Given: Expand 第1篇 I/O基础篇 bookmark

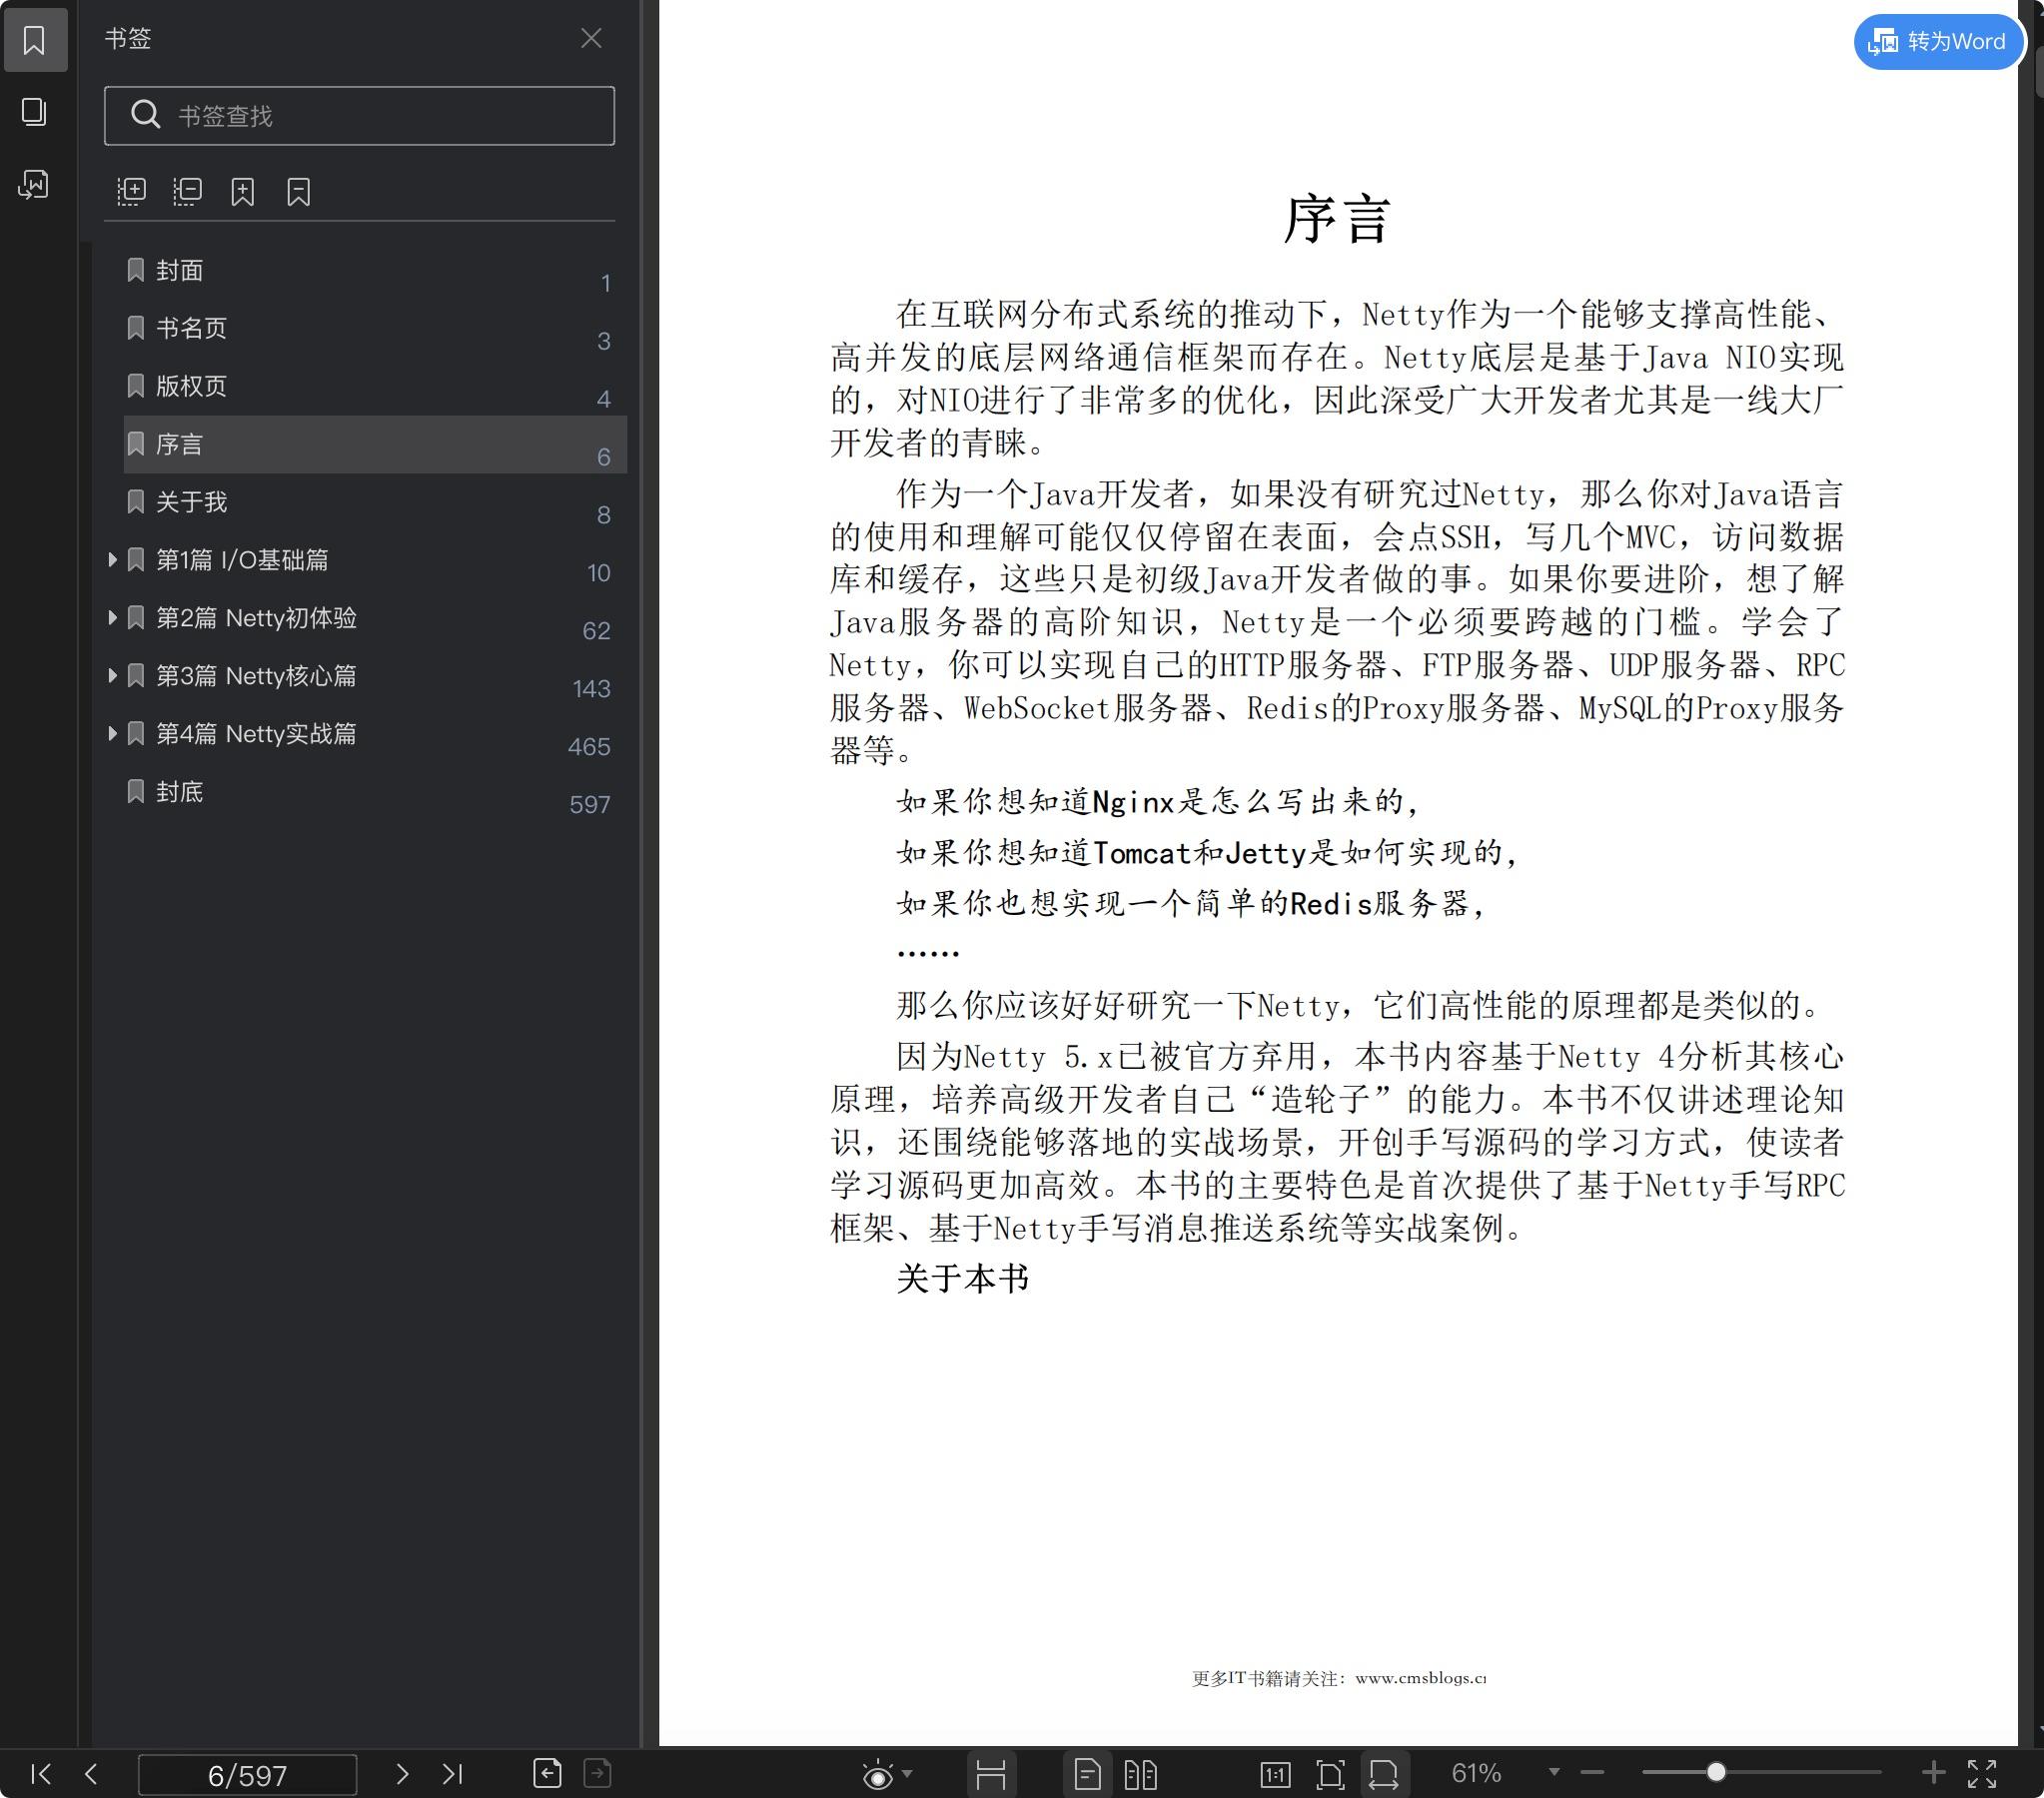Looking at the screenshot, I should (x=112, y=560).
